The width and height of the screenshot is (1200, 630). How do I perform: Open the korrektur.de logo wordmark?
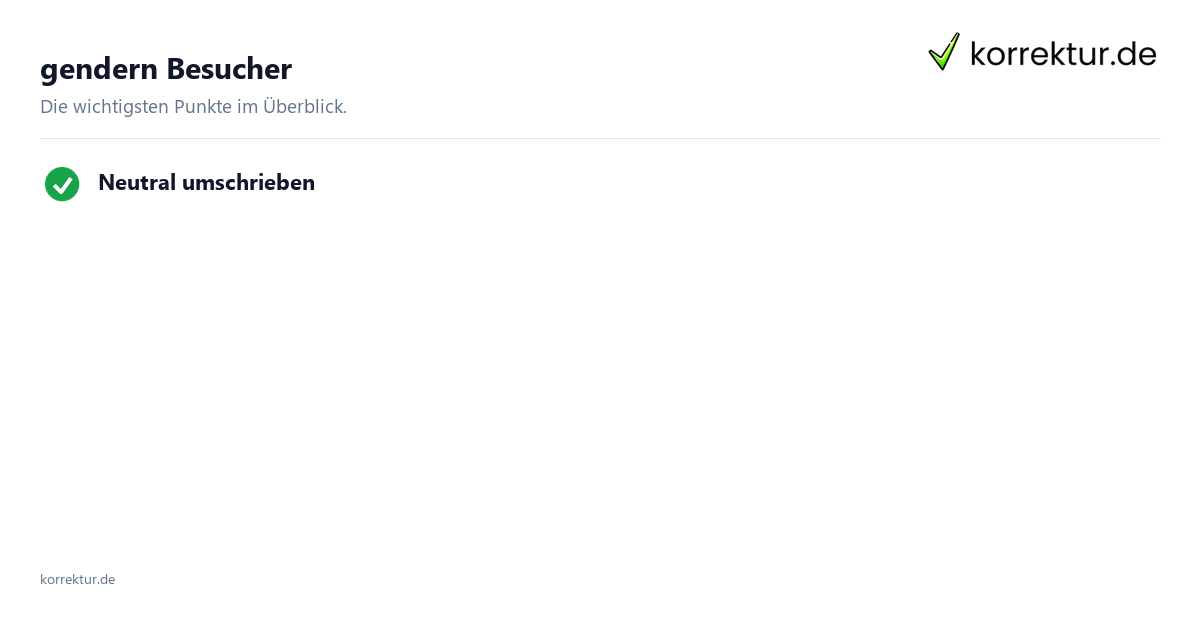(1063, 53)
